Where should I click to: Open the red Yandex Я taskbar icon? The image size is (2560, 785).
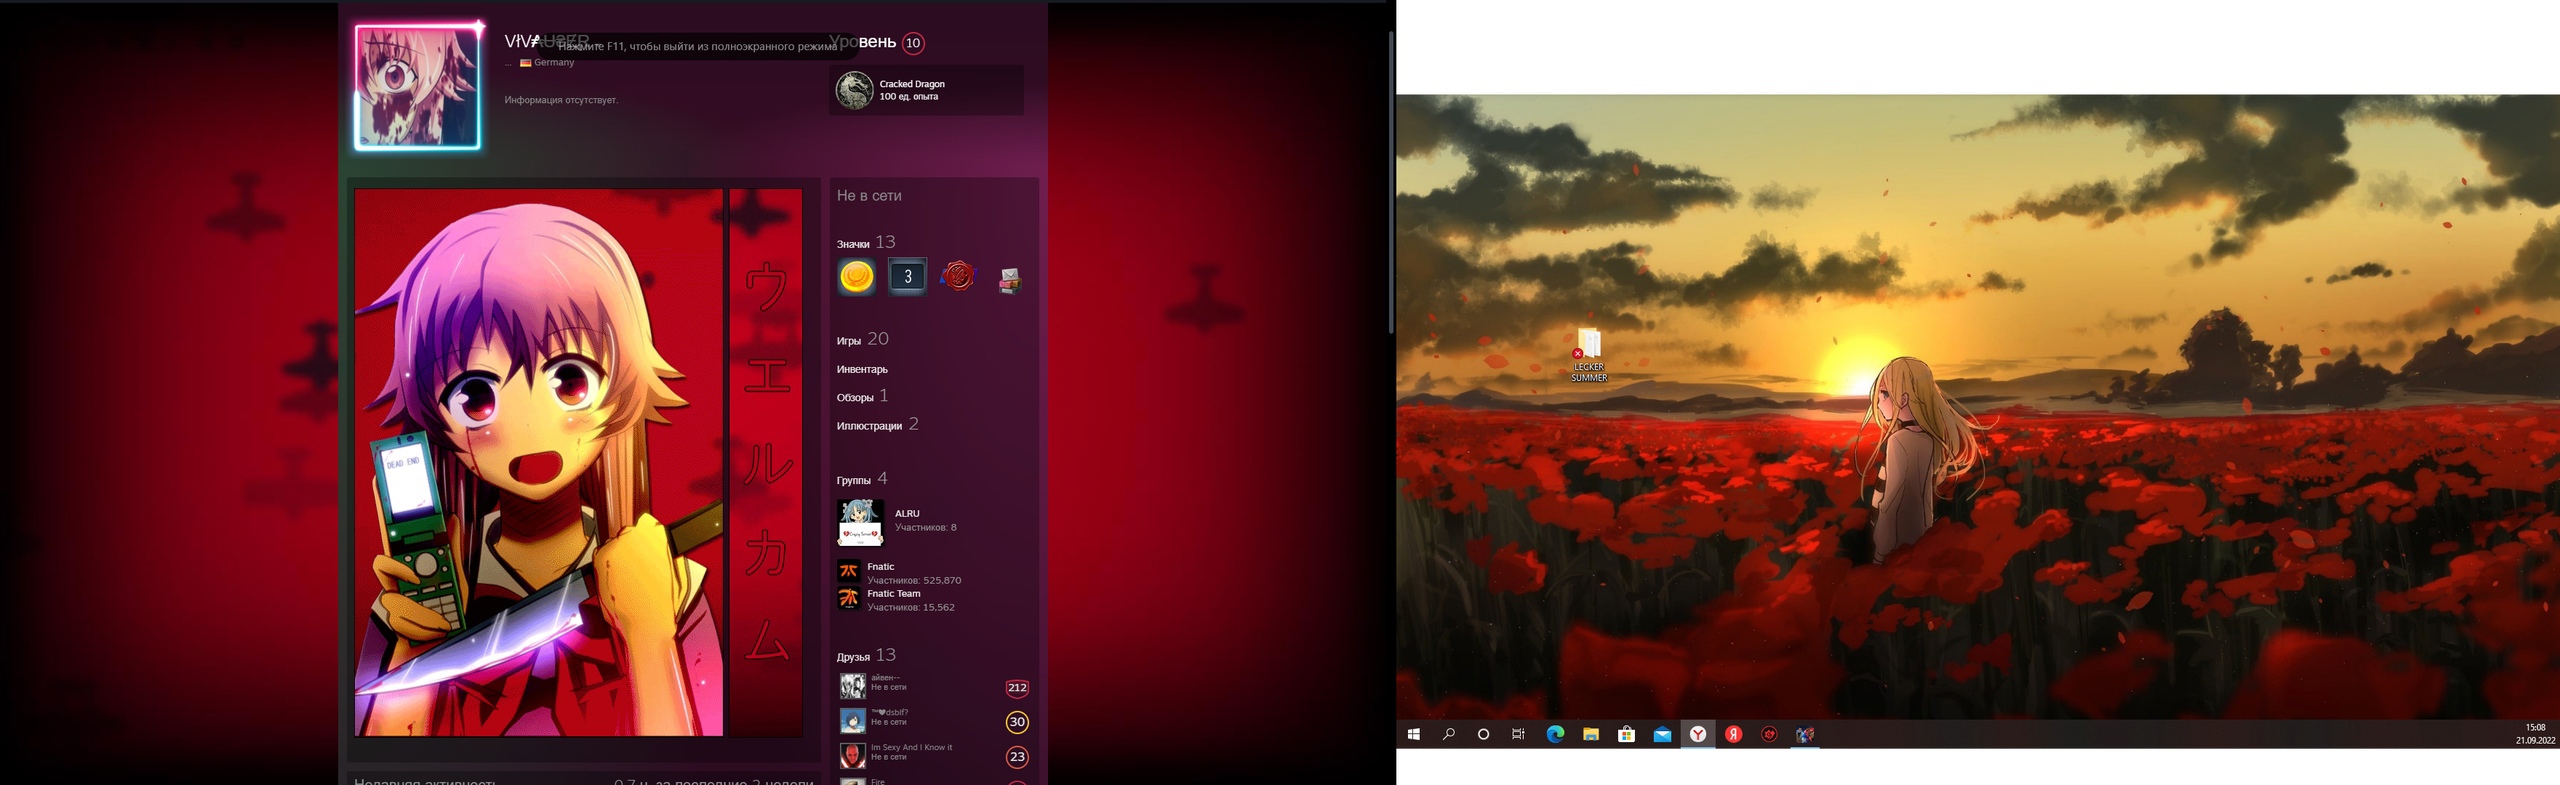pyautogui.click(x=1734, y=734)
